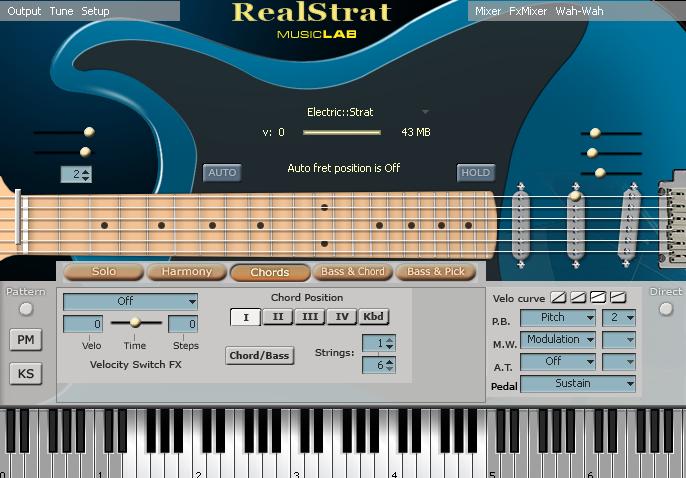Open the A.T. value dropdown

(619, 362)
